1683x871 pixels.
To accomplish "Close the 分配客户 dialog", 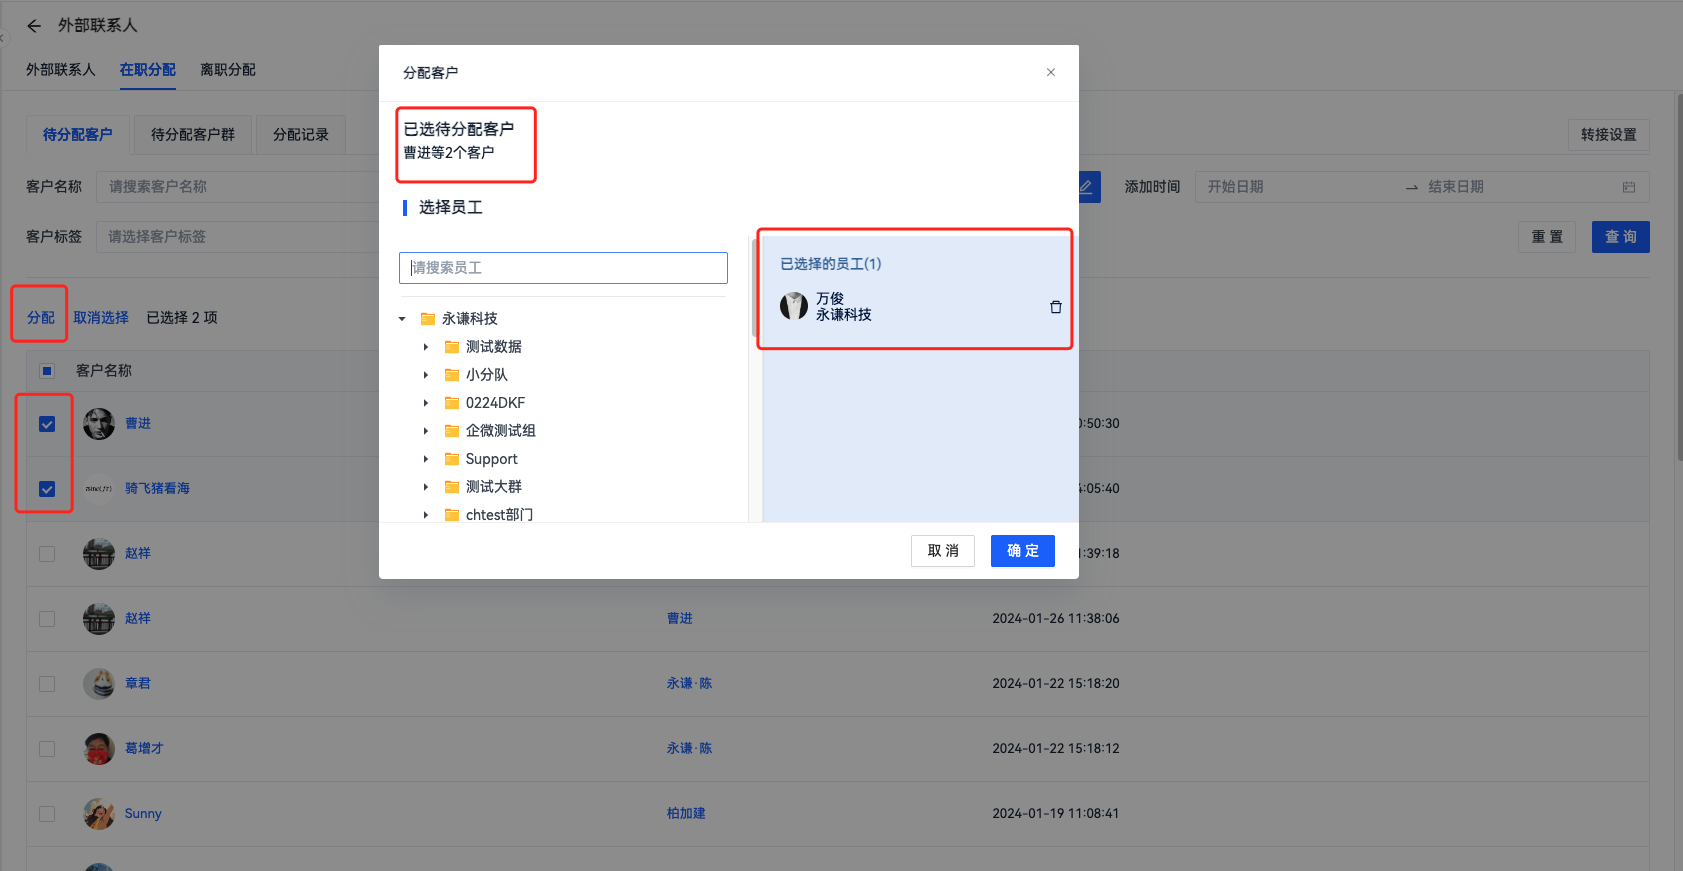I will point(1051,72).
